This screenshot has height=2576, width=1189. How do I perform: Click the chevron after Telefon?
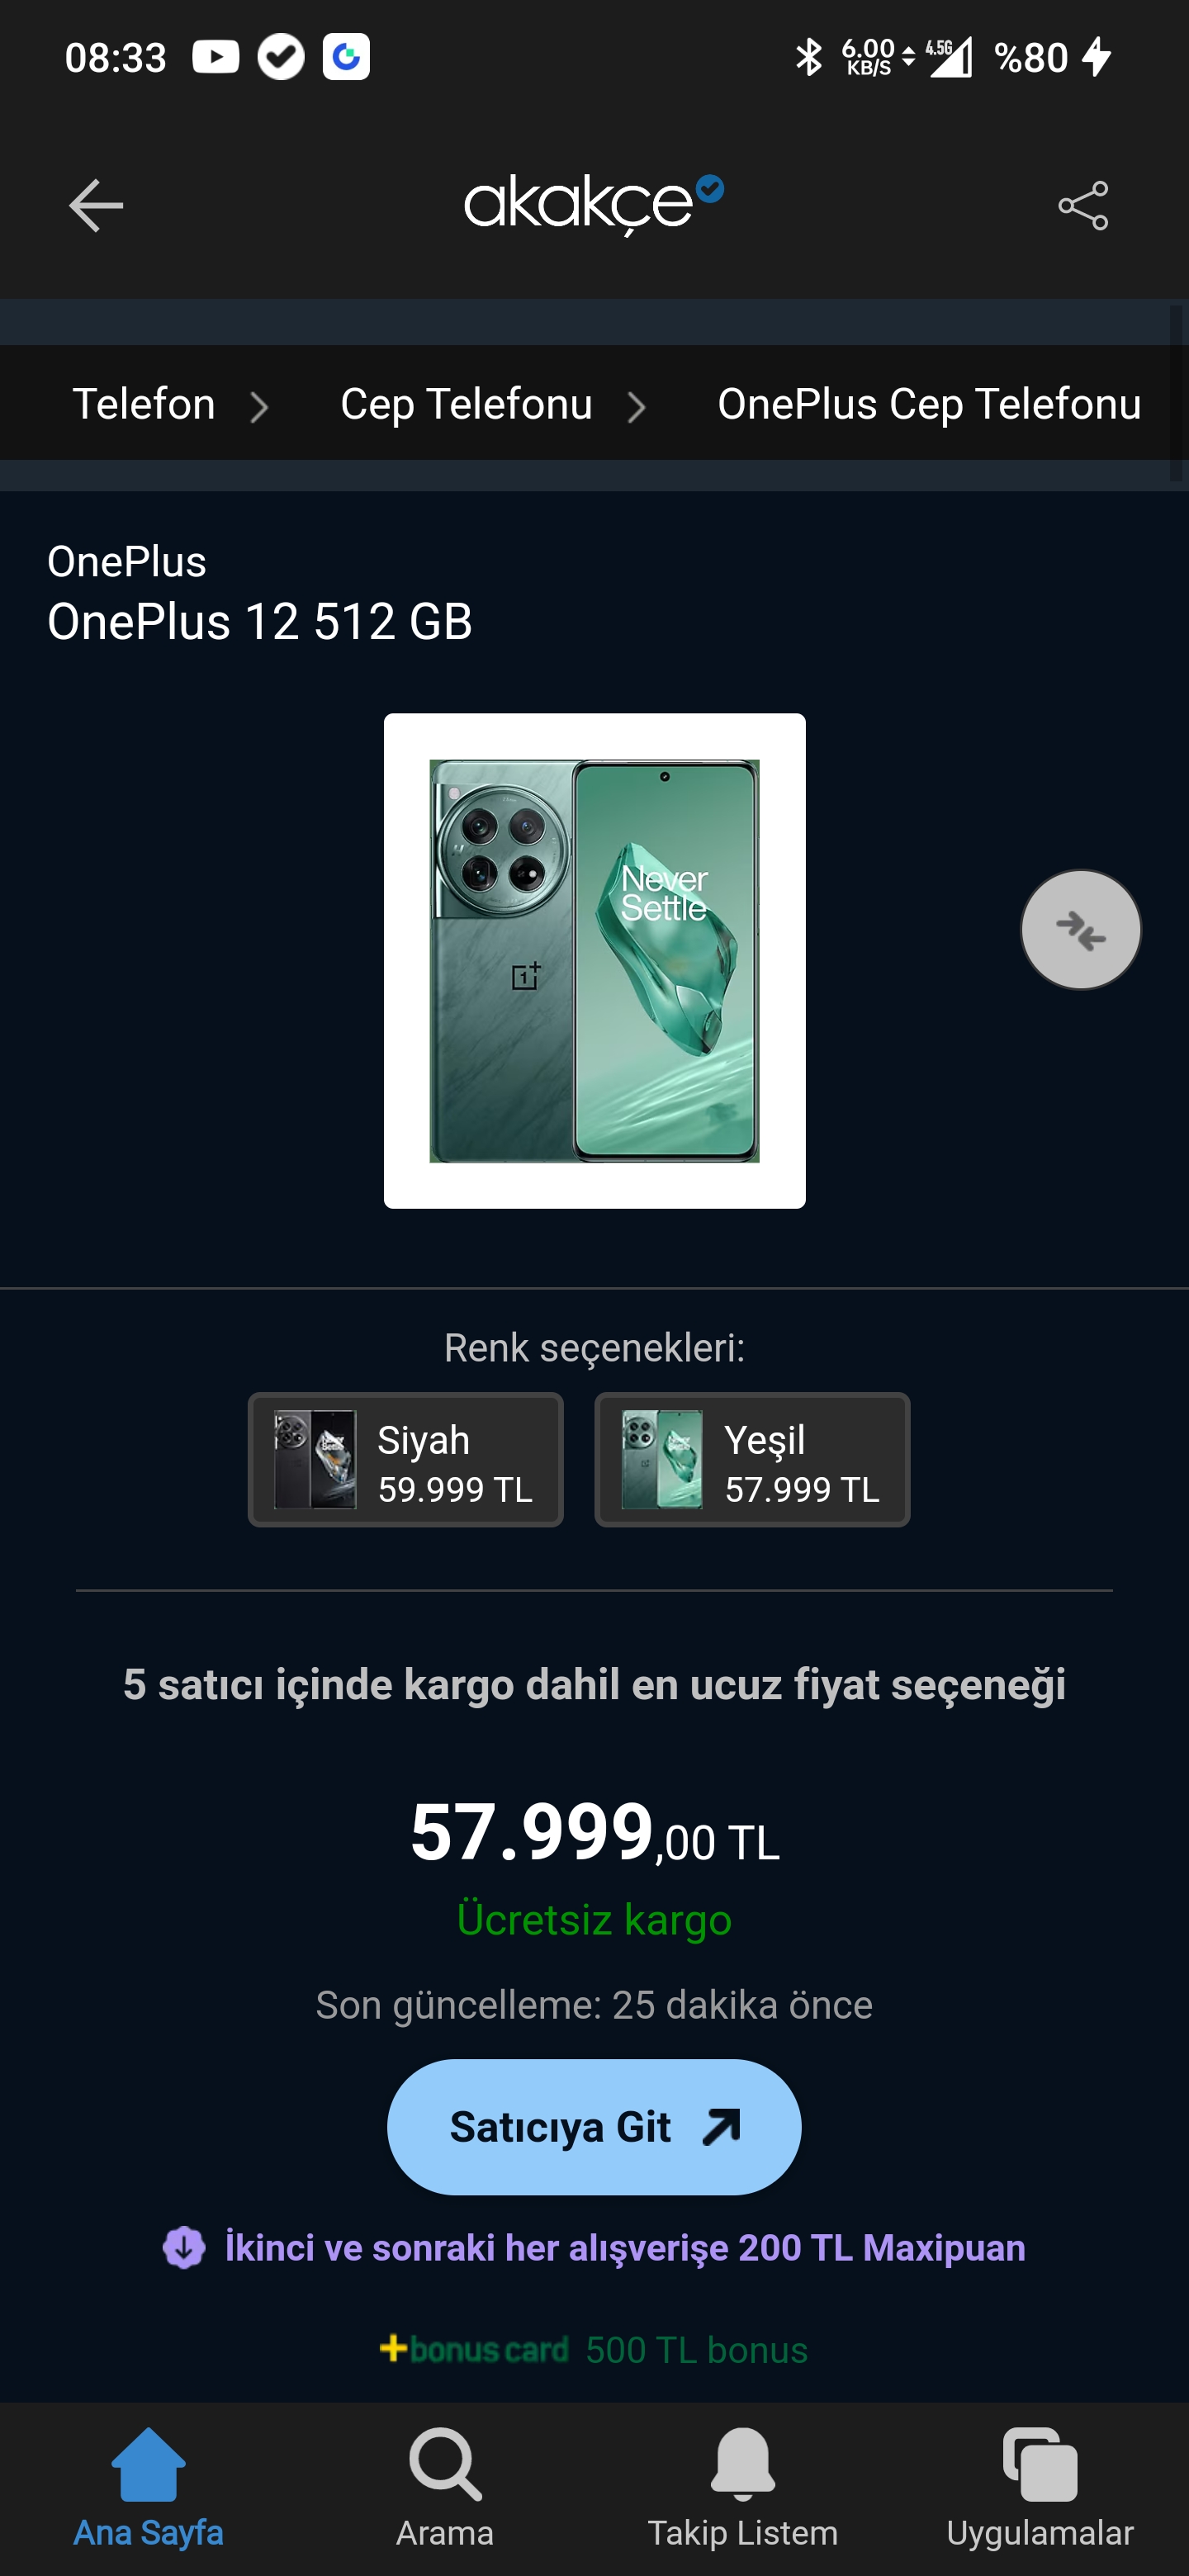point(259,407)
